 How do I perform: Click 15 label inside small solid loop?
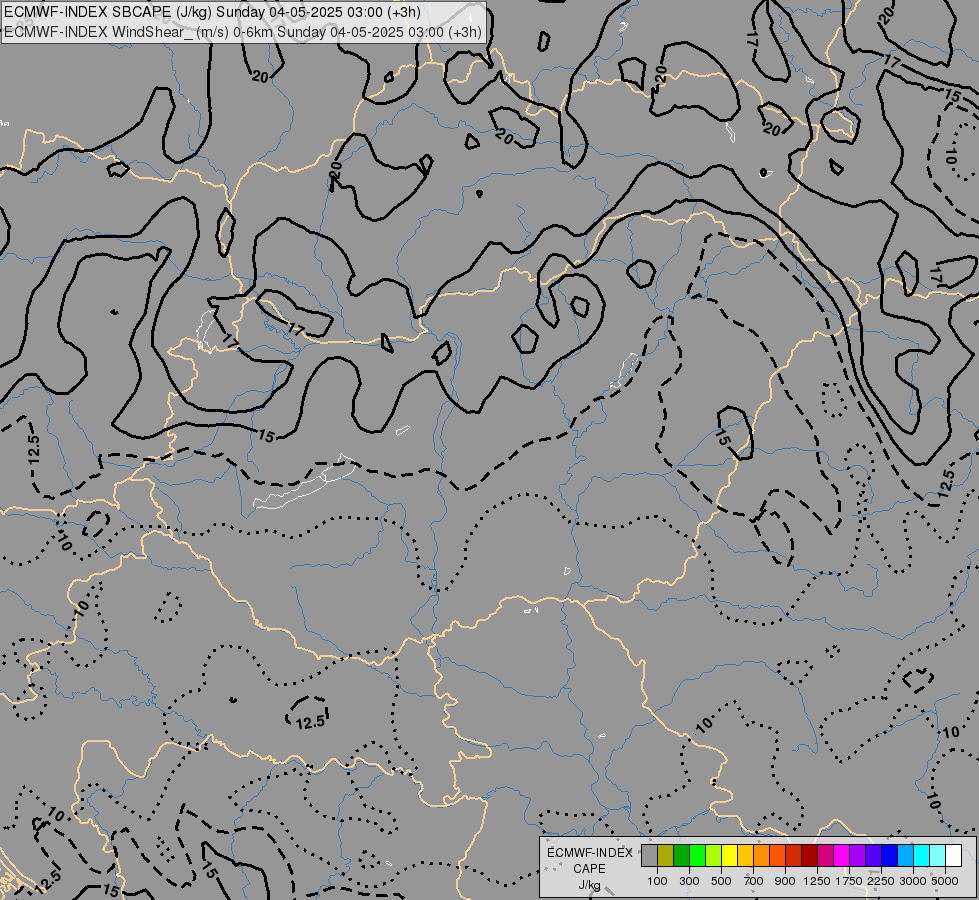(x=722, y=437)
